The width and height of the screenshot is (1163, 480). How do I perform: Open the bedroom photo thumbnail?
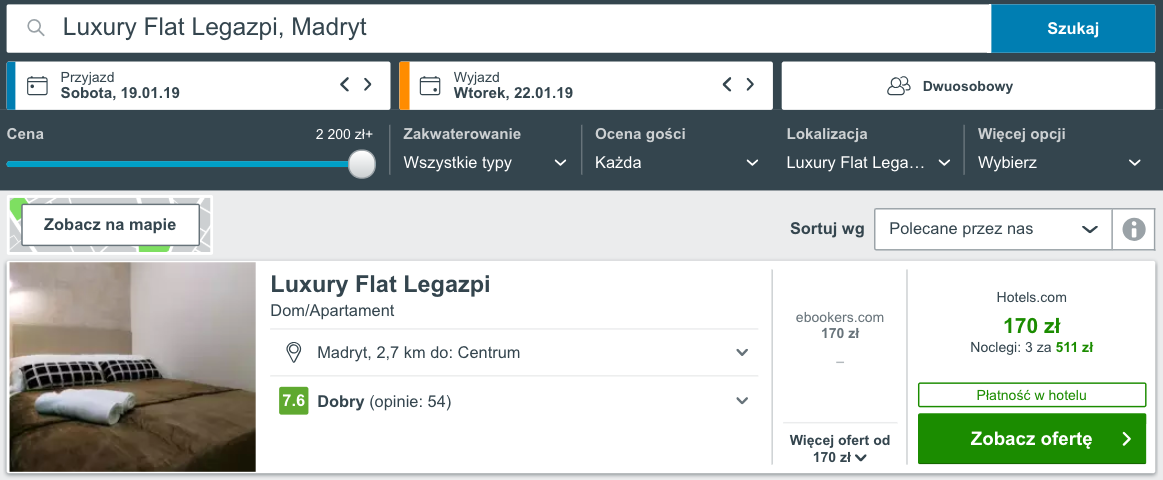(x=133, y=366)
